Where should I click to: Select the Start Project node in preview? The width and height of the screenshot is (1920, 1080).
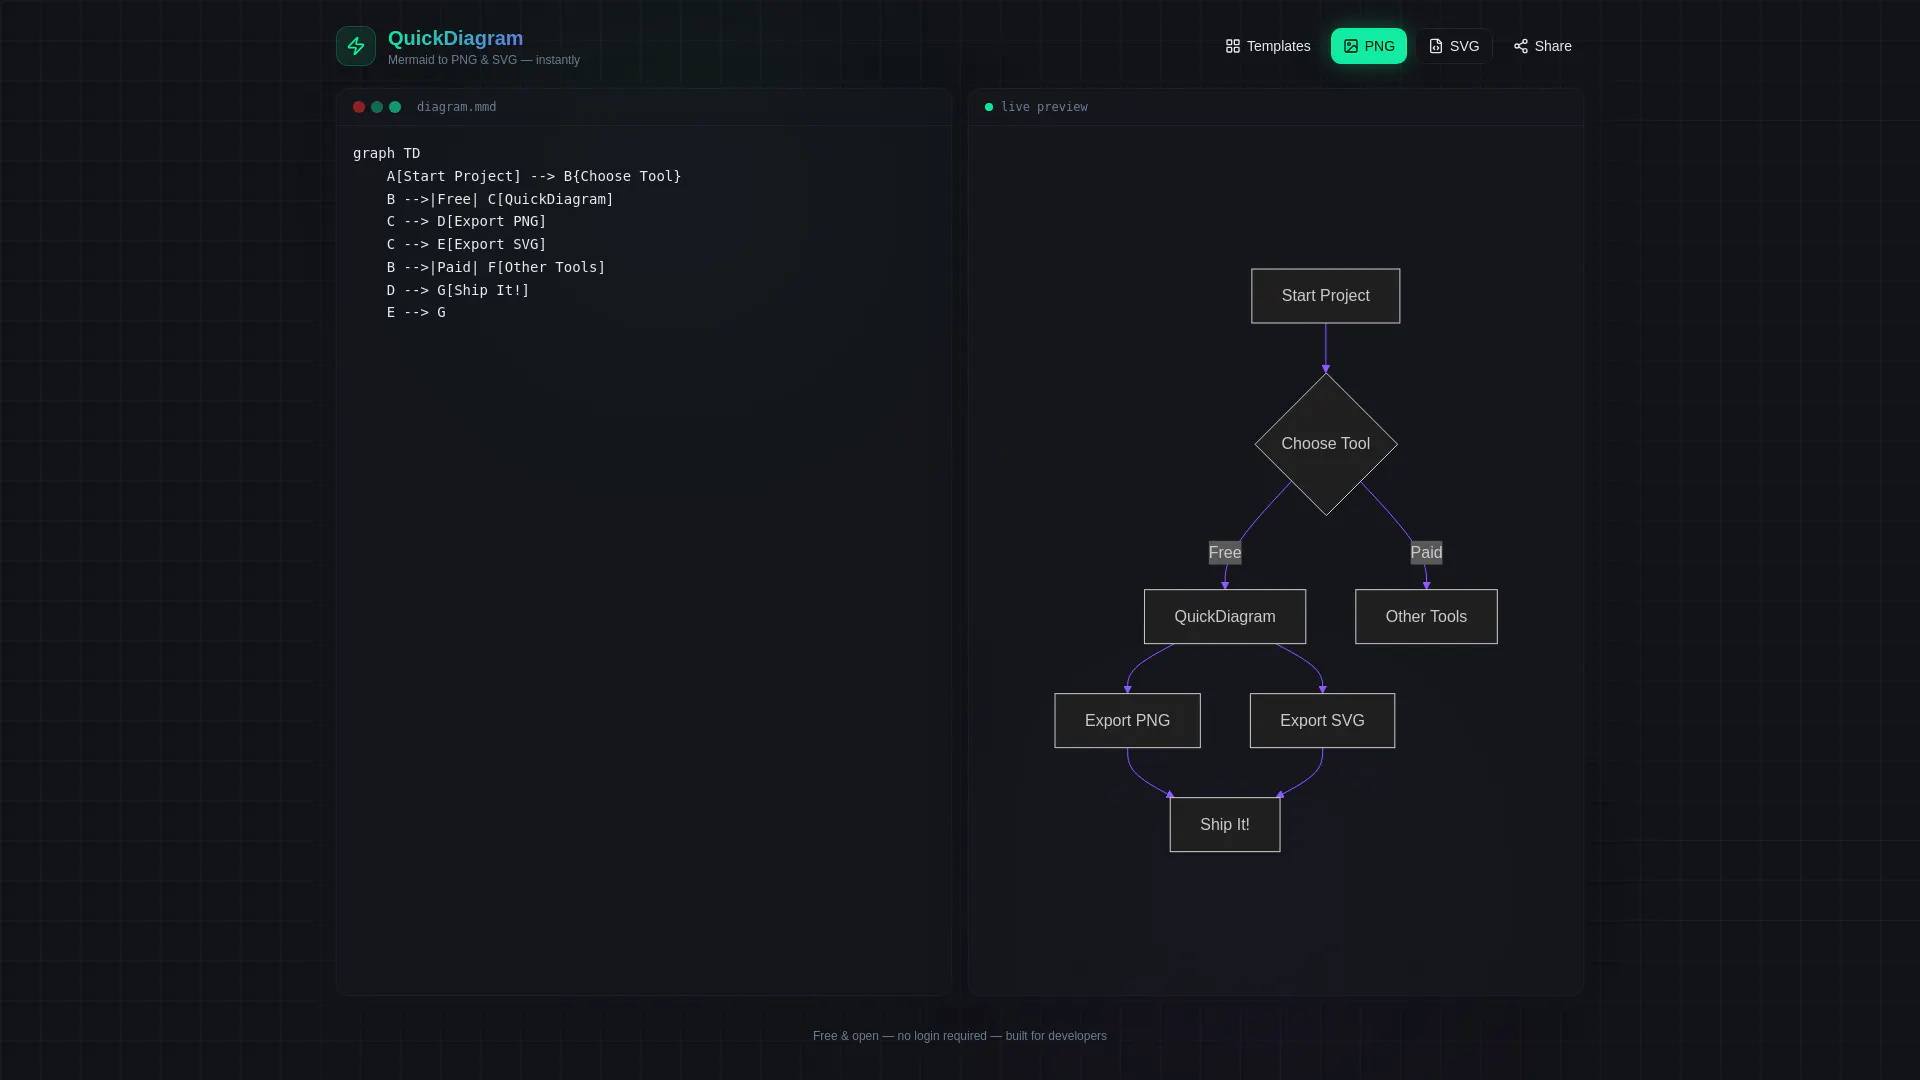click(1325, 296)
